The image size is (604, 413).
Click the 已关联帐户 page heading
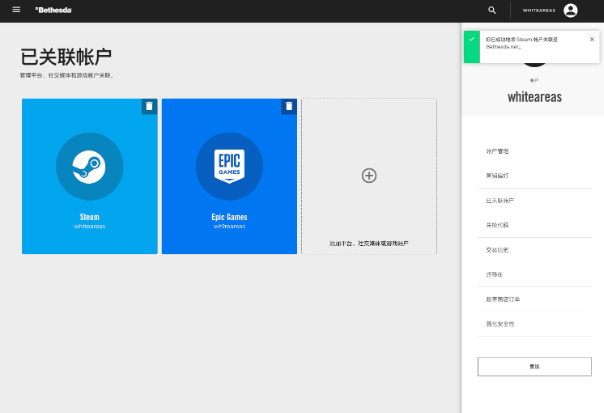coord(66,57)
